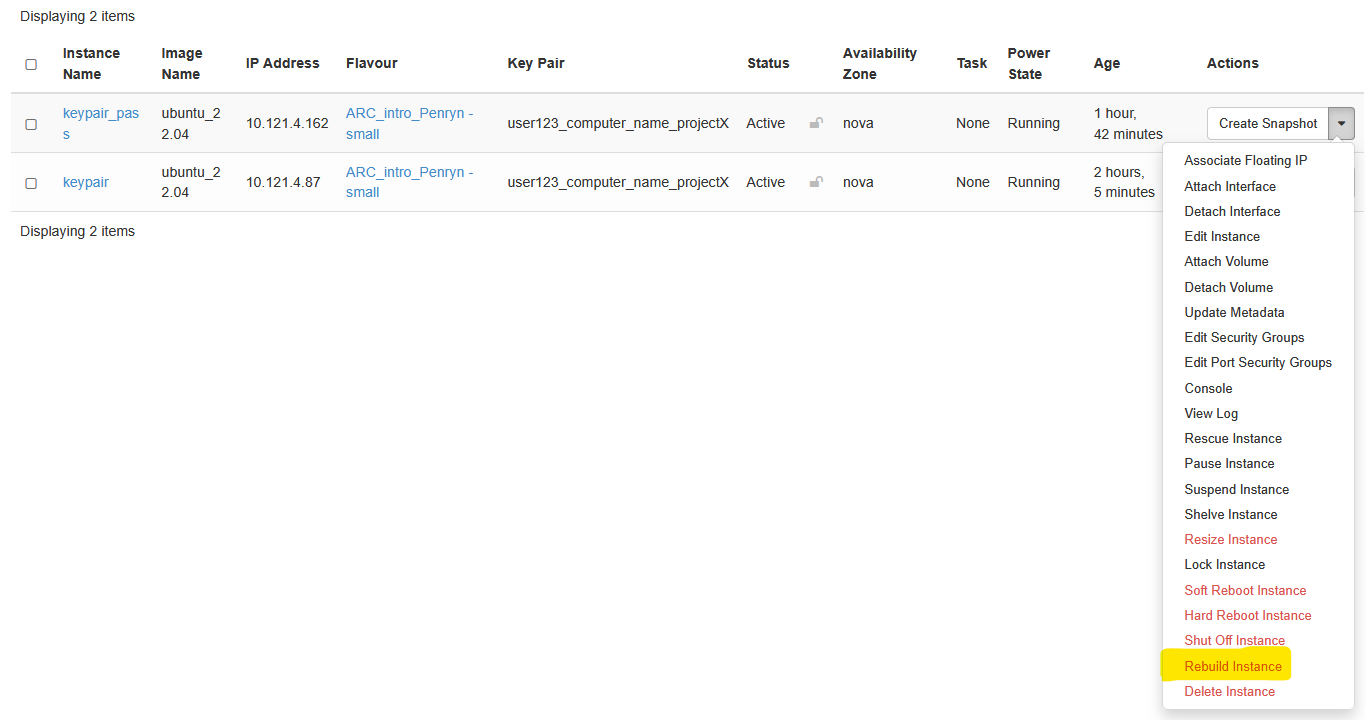The image size is (1366, 720).
Task: Click the Task column header
Action: tap(972, 63)
